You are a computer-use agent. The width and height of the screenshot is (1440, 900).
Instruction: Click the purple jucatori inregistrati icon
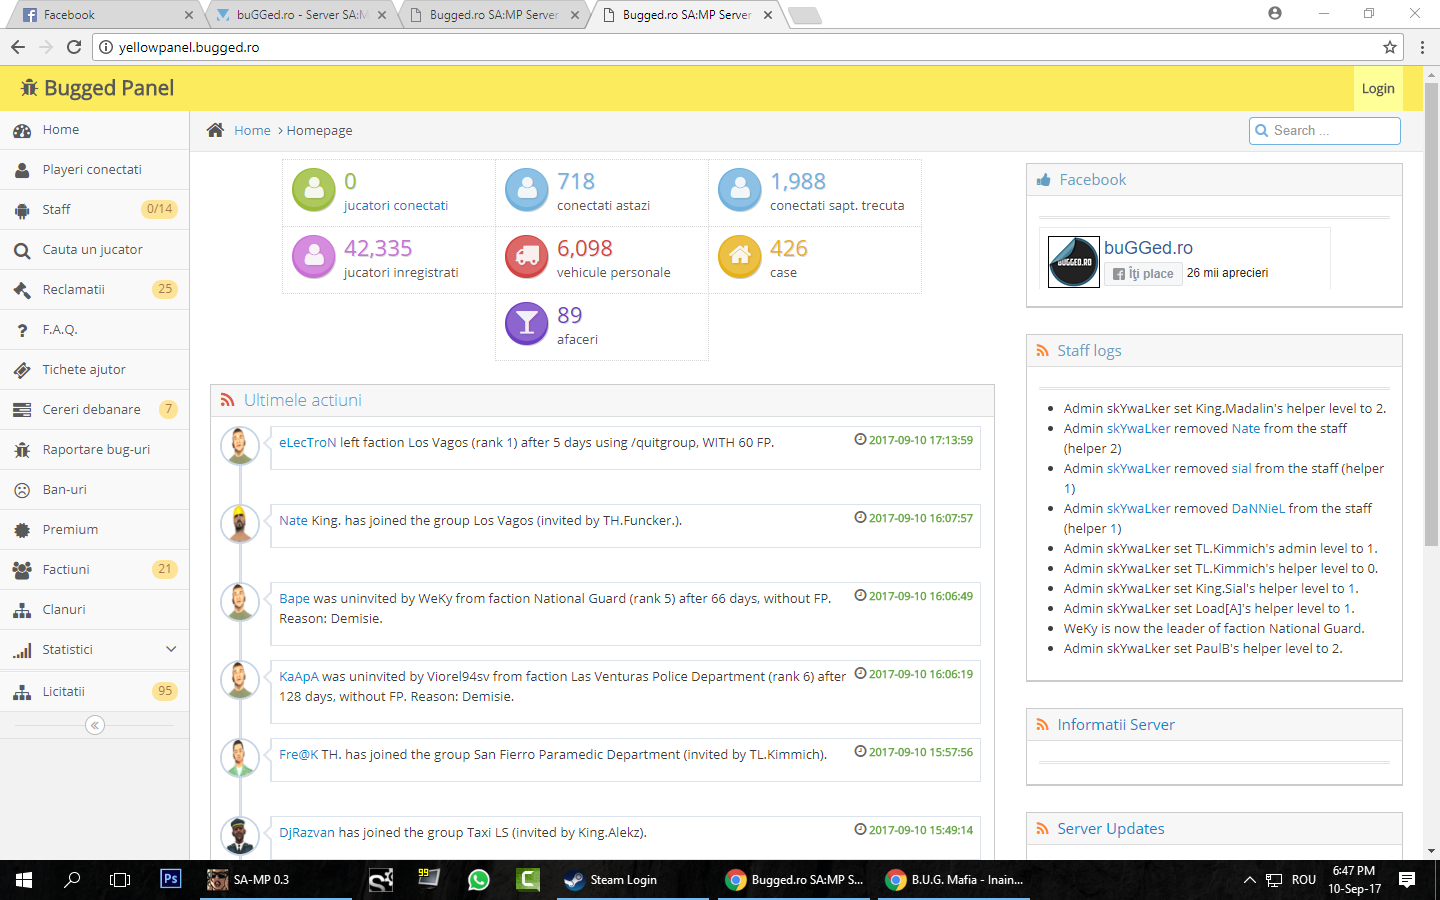314,256
